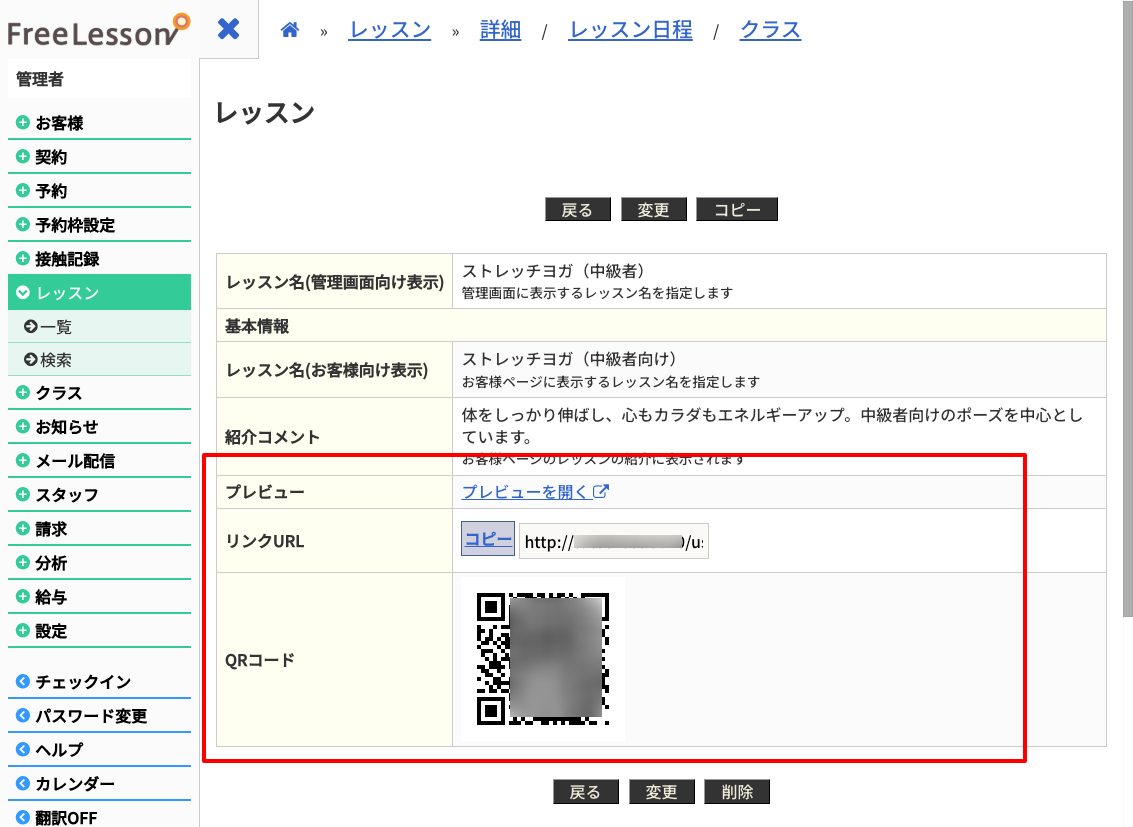
Task: Collapse the レッスン sidebar section
Action: [67, 293]
